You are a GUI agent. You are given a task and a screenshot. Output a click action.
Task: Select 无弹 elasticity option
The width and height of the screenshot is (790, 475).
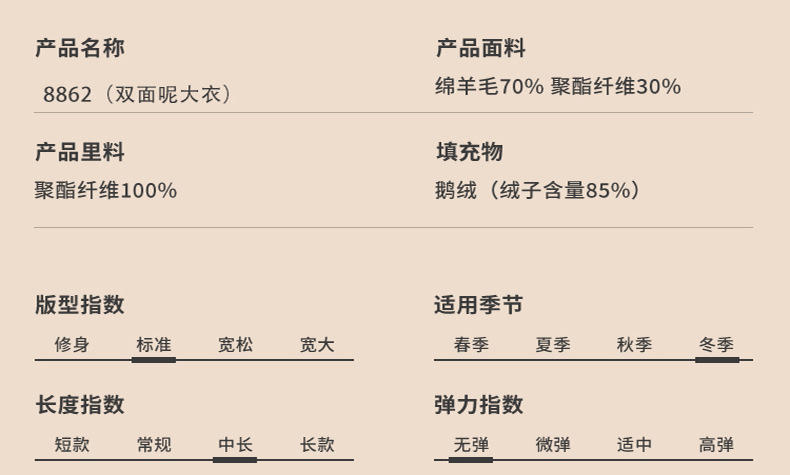tap(471, 445)
